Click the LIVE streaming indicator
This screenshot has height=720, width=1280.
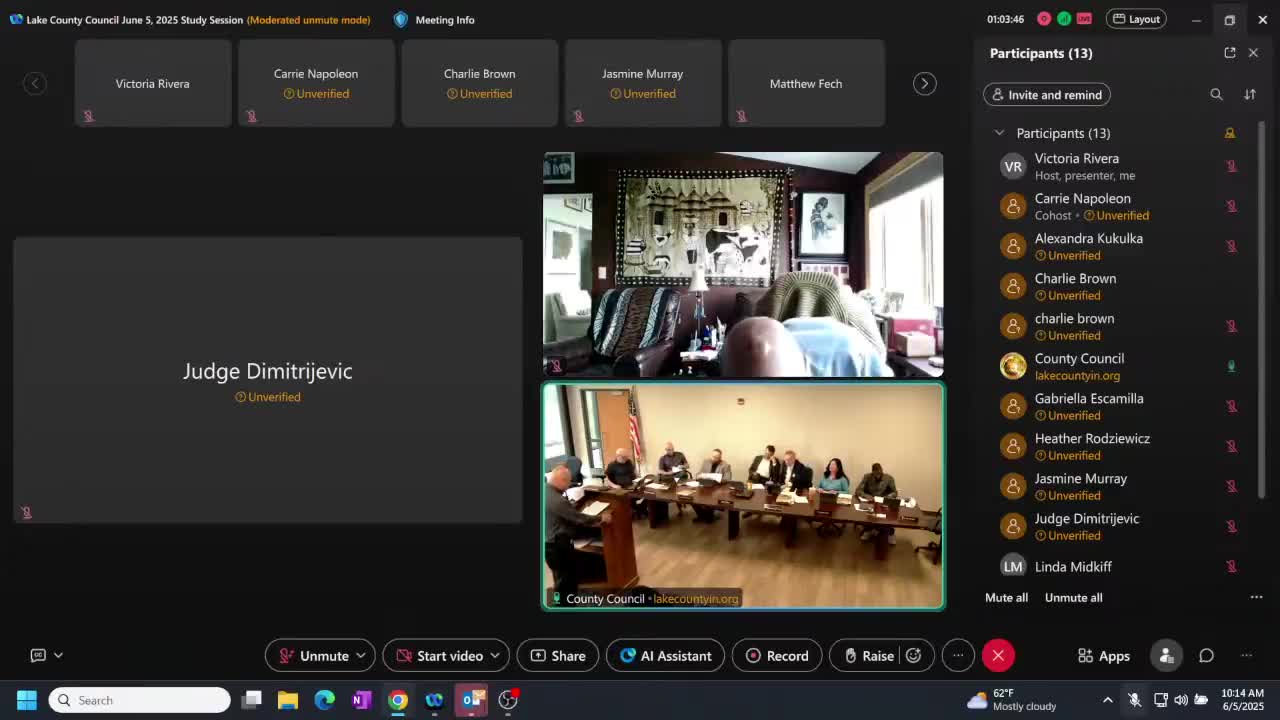click(x=1084, y=19)
